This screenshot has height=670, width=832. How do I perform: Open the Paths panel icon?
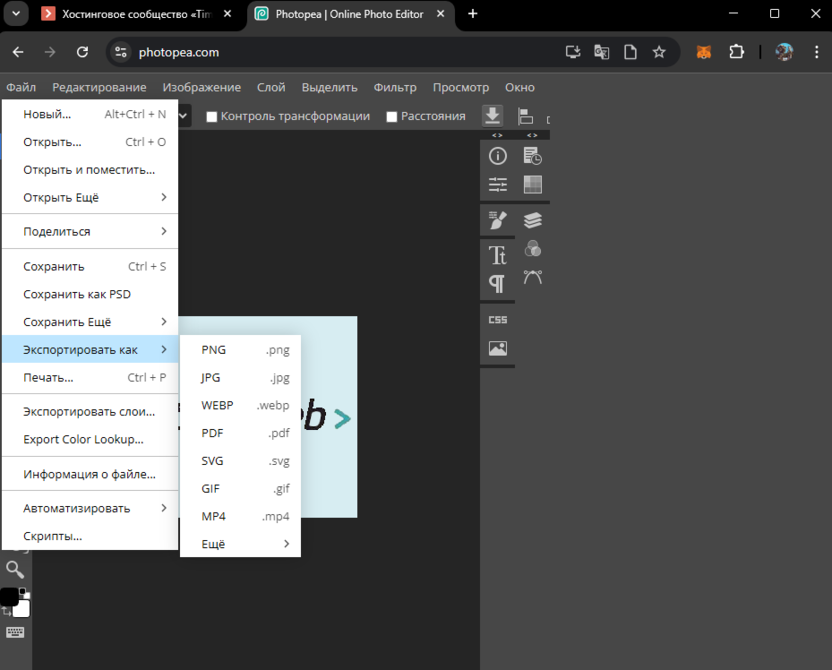(x=532, y=277)
